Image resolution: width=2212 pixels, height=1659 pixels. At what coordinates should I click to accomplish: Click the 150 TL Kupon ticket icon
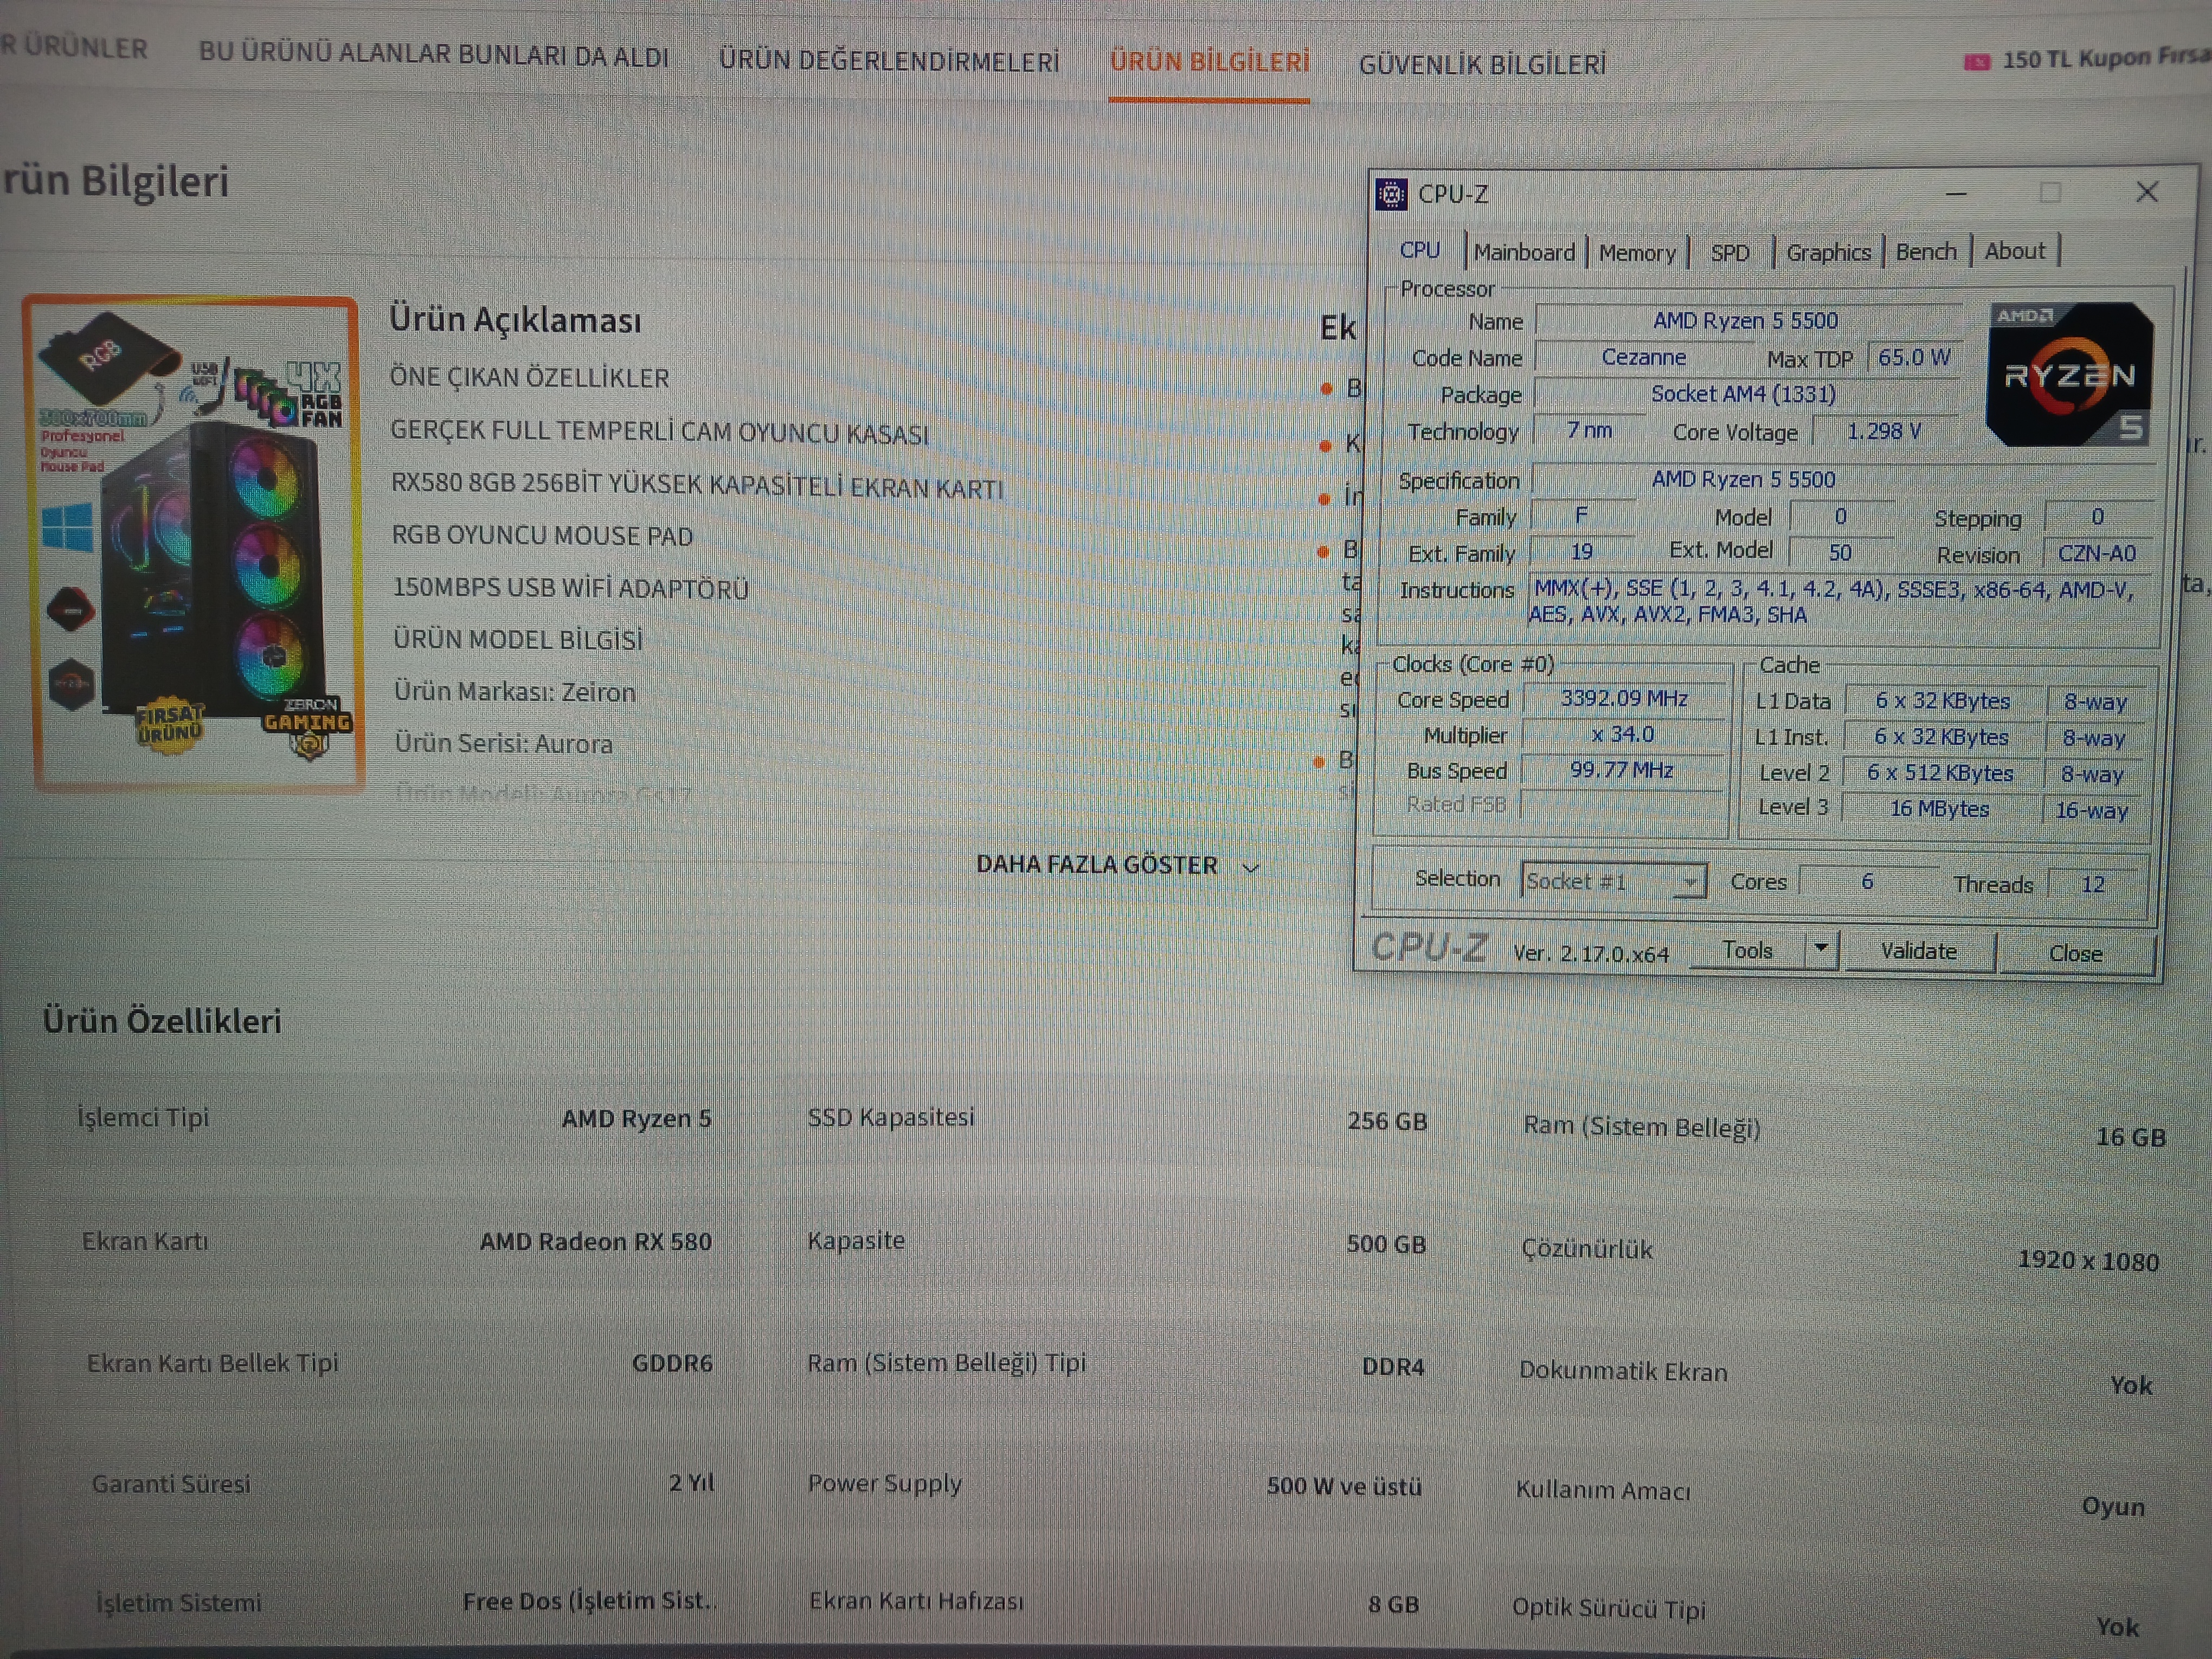[x=1977, y=62]
